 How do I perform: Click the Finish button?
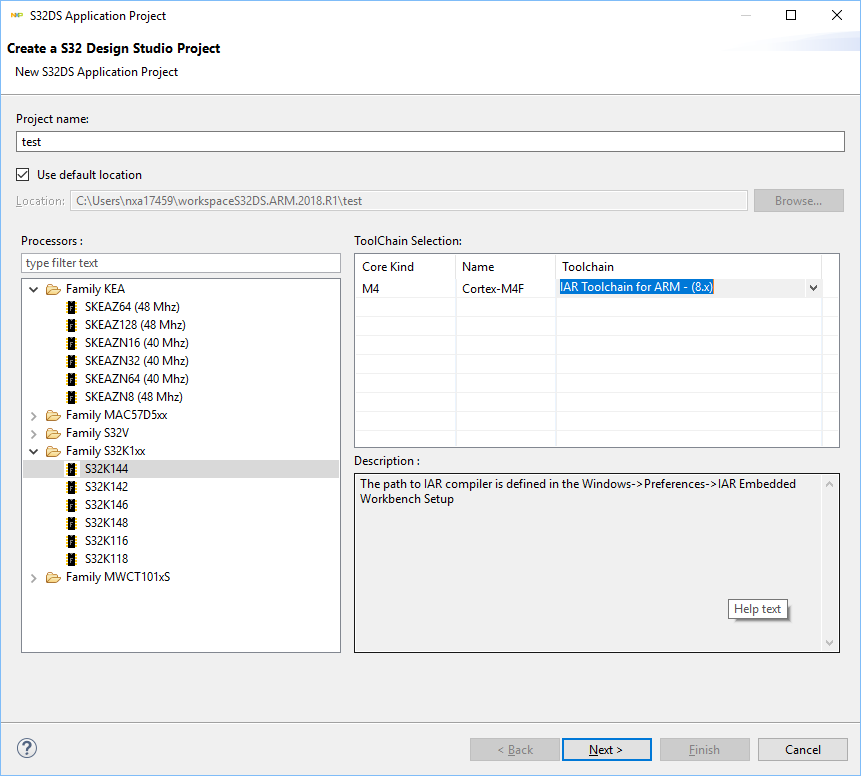(705, 750)
